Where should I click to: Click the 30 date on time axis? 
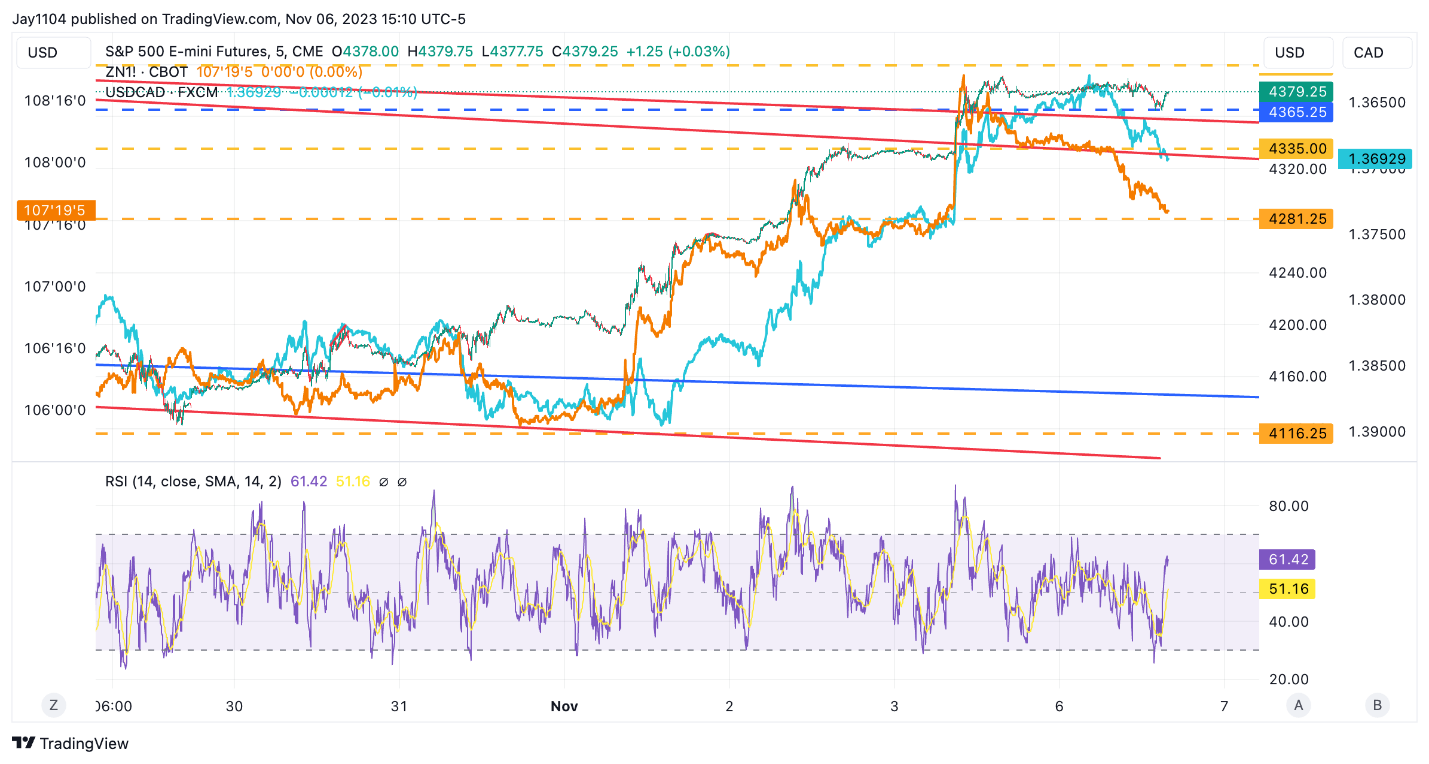234,706
